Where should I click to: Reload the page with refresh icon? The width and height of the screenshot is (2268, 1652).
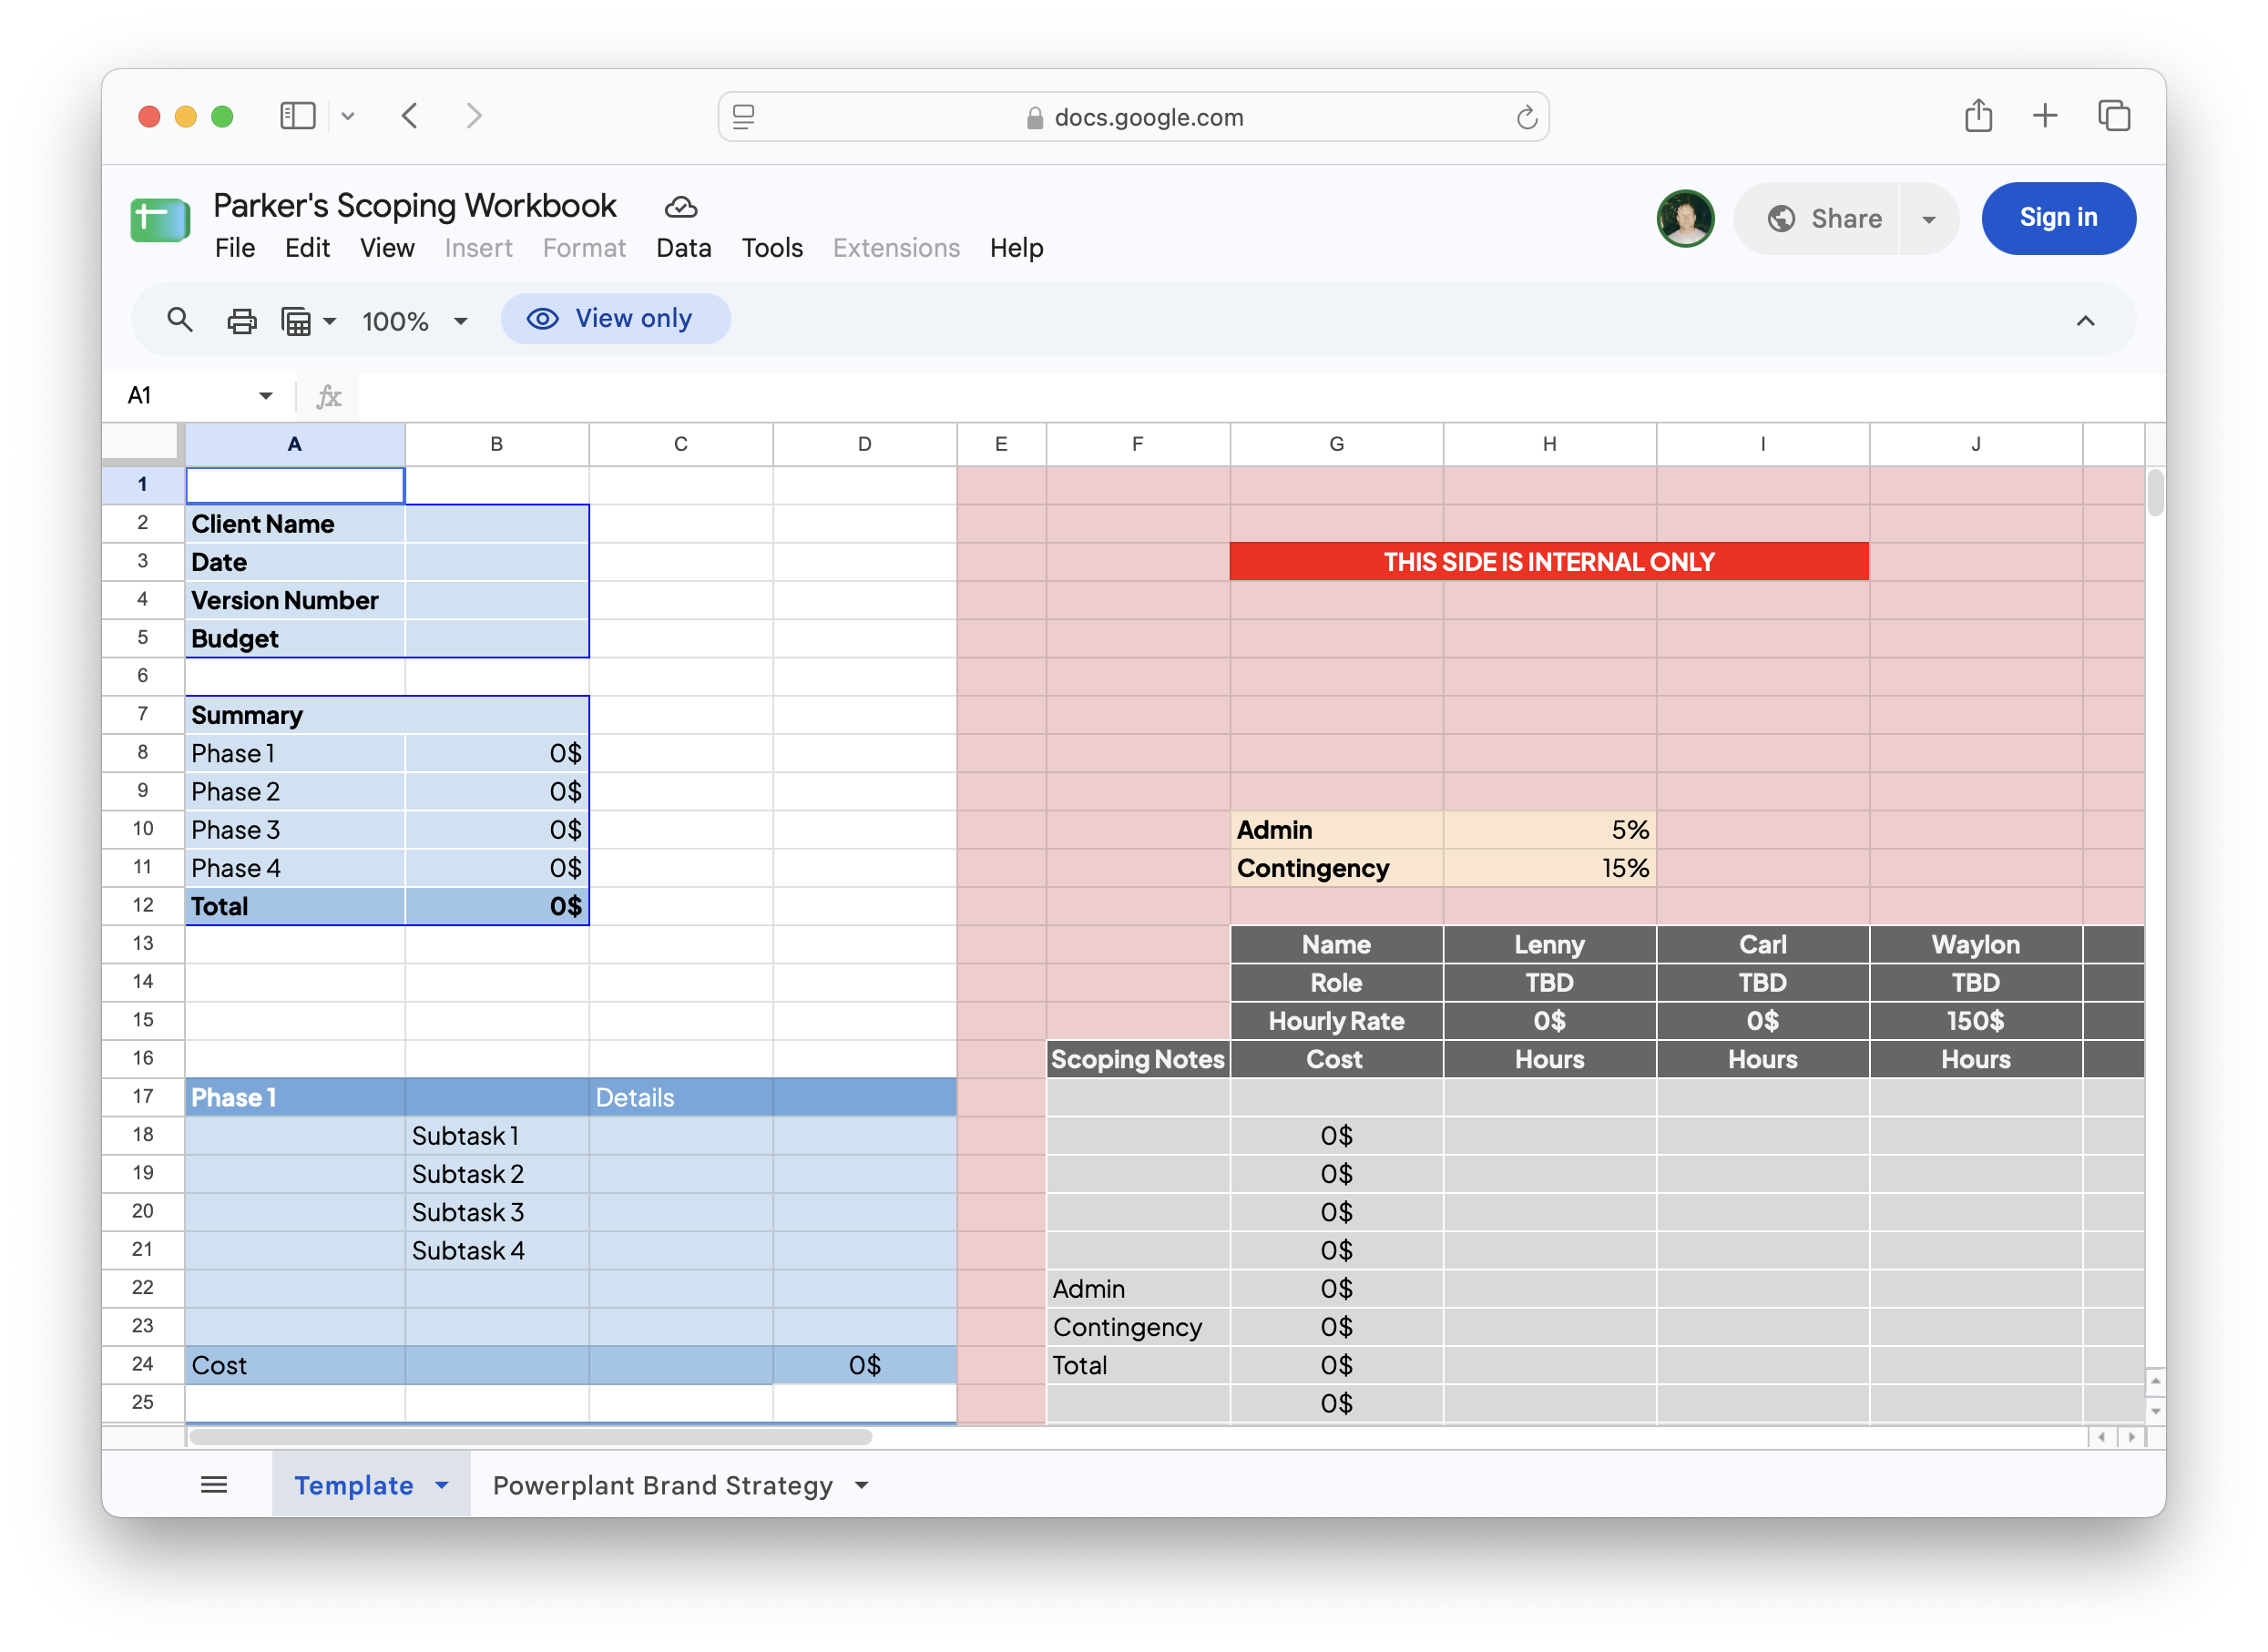(1526, 117)
